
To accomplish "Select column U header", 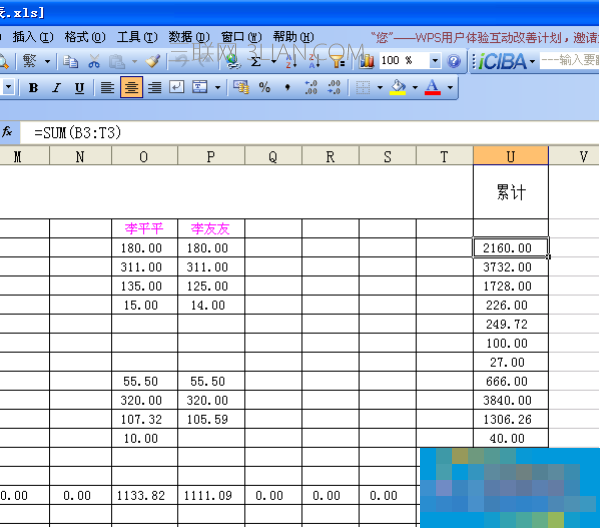I will coord(511,156).
